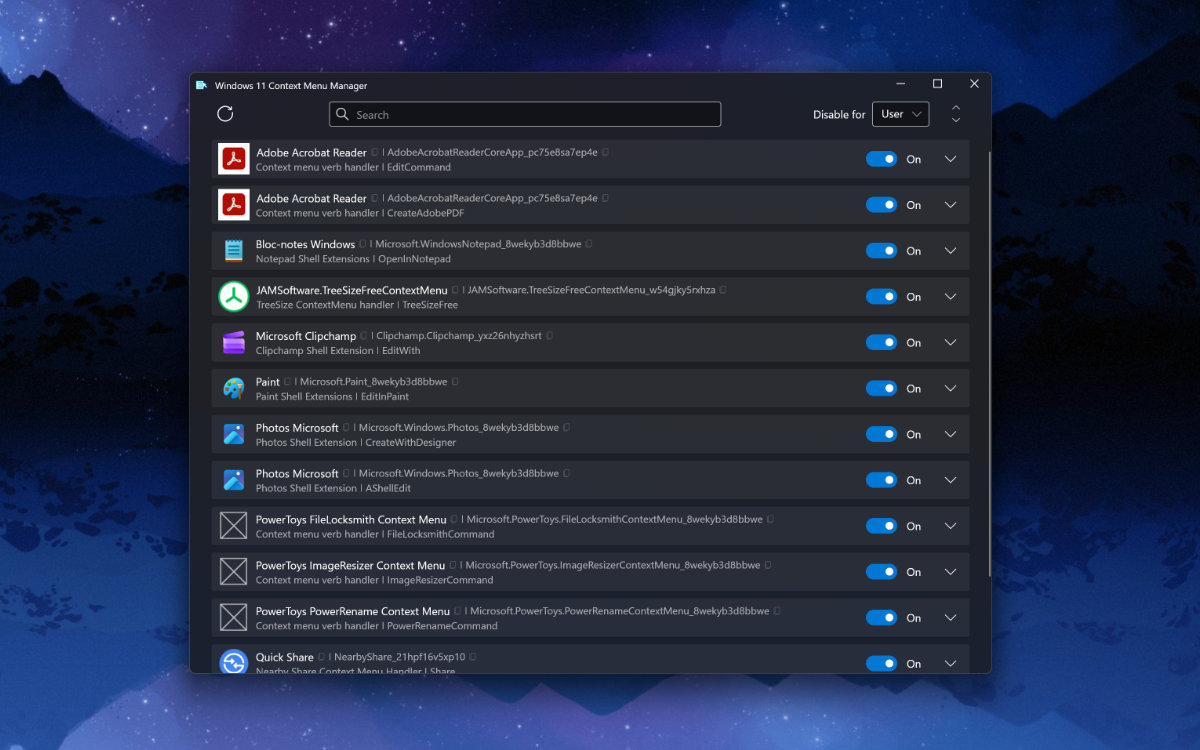Click the Quick Share app icon

[x=233, y=662]
